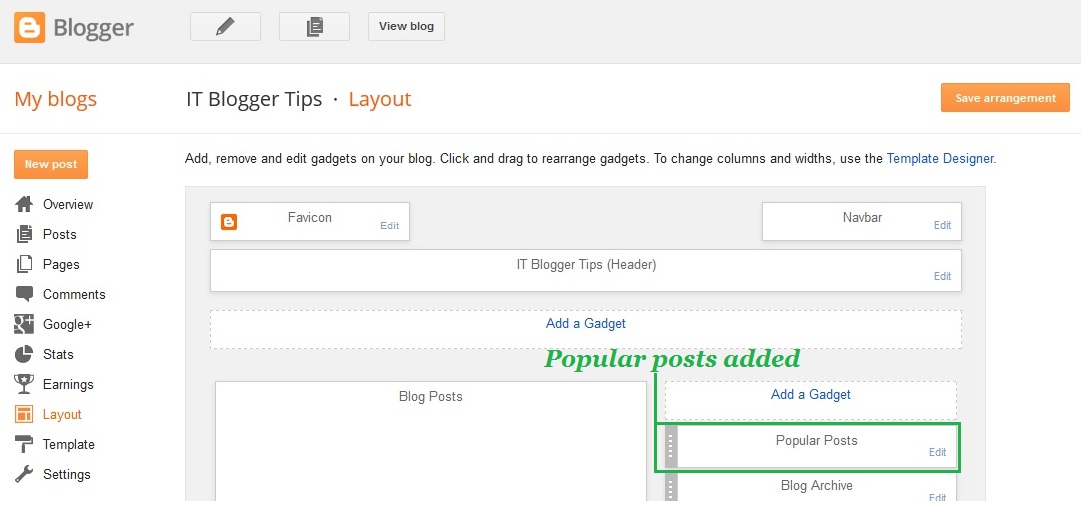The width and height of the screenshot is (1081, 505).
Task: Click the Blogger logo icon
Action: coord(30,28)
